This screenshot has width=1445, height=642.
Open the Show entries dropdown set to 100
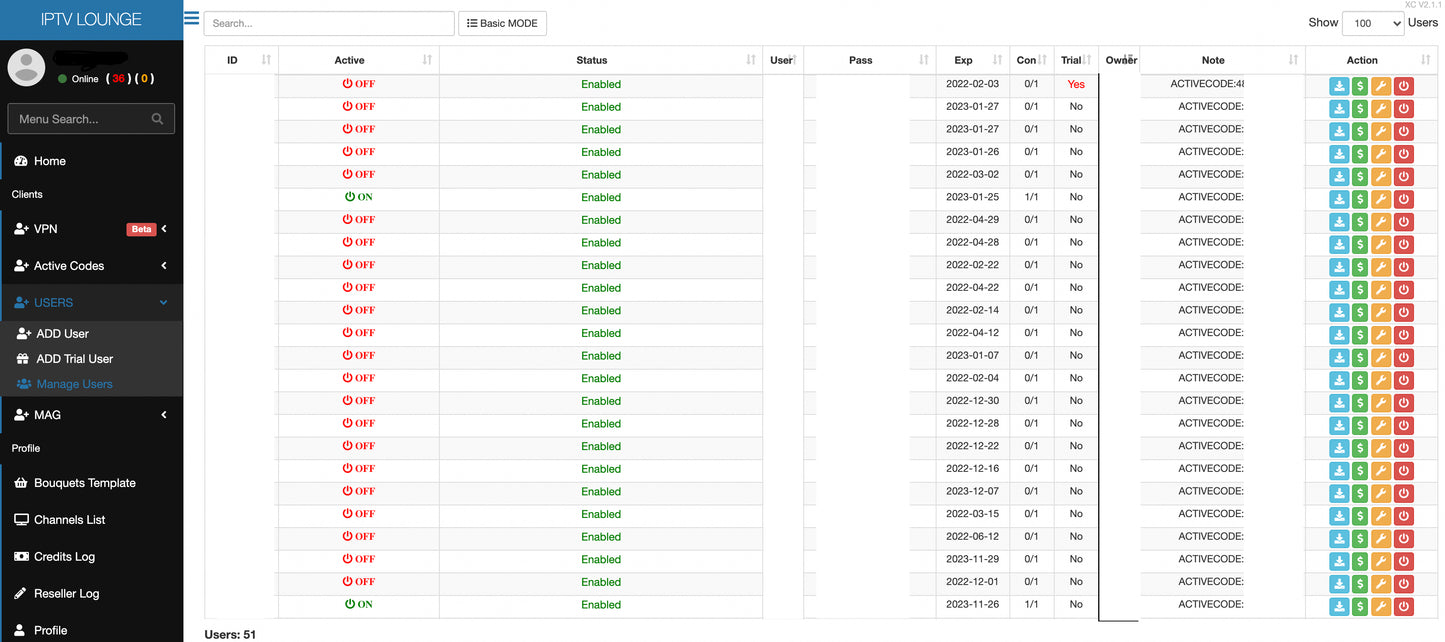(x=1373, y=23)
